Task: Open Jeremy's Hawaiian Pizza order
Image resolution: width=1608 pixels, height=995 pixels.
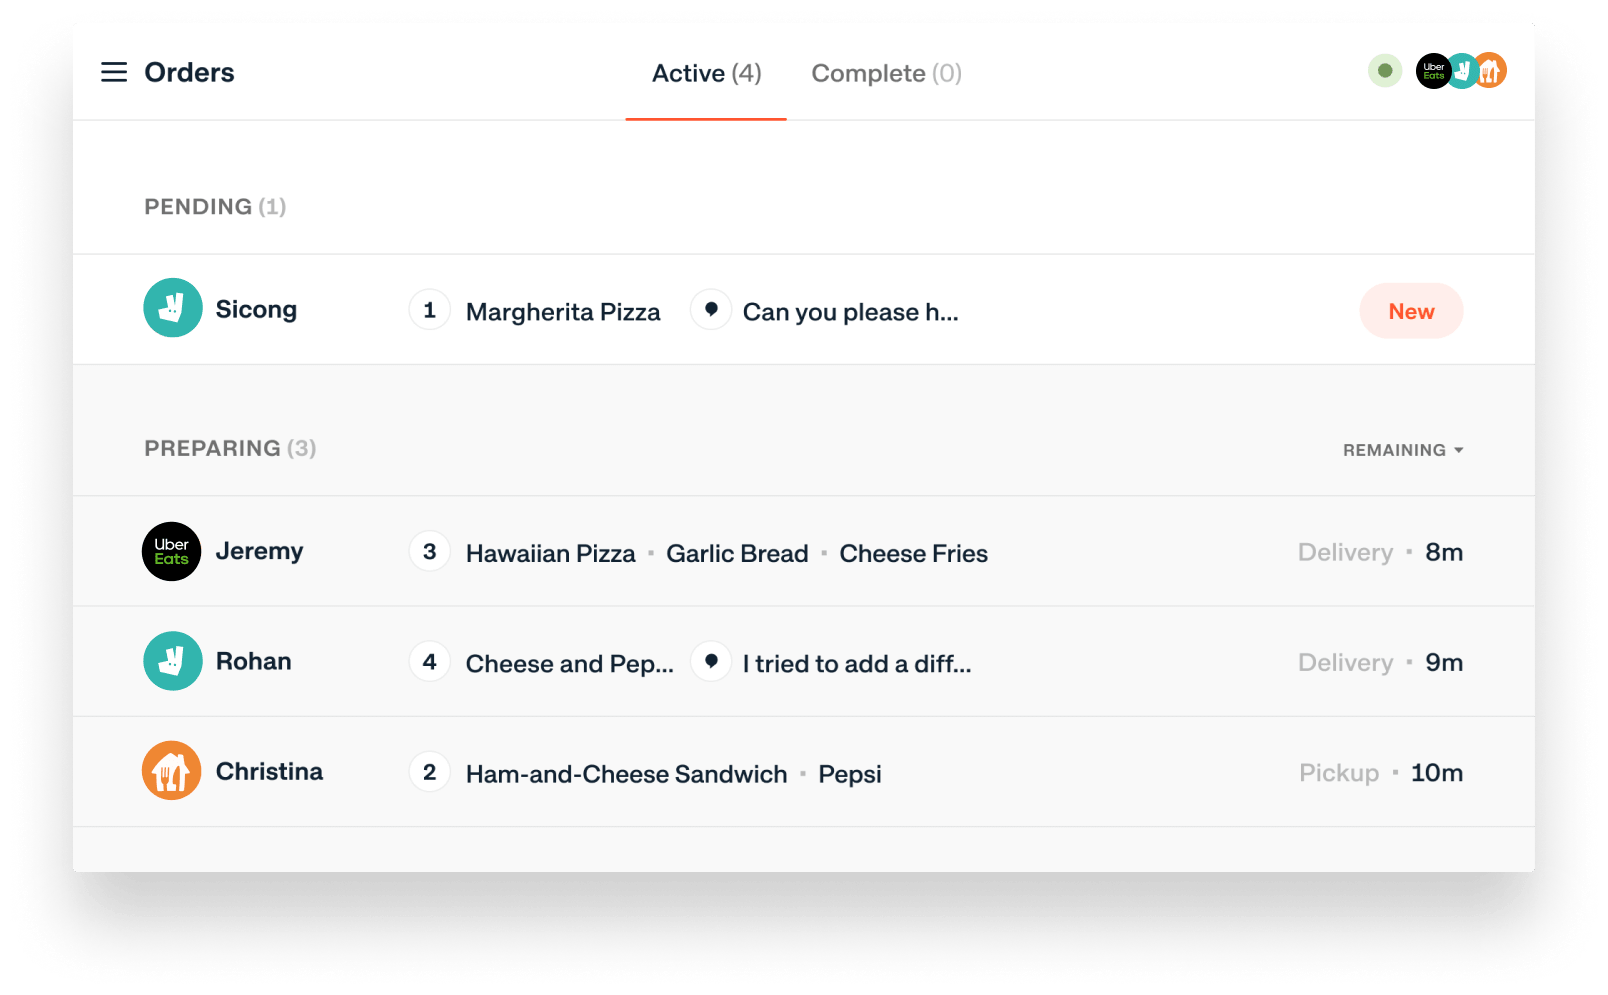Action: 550,553
